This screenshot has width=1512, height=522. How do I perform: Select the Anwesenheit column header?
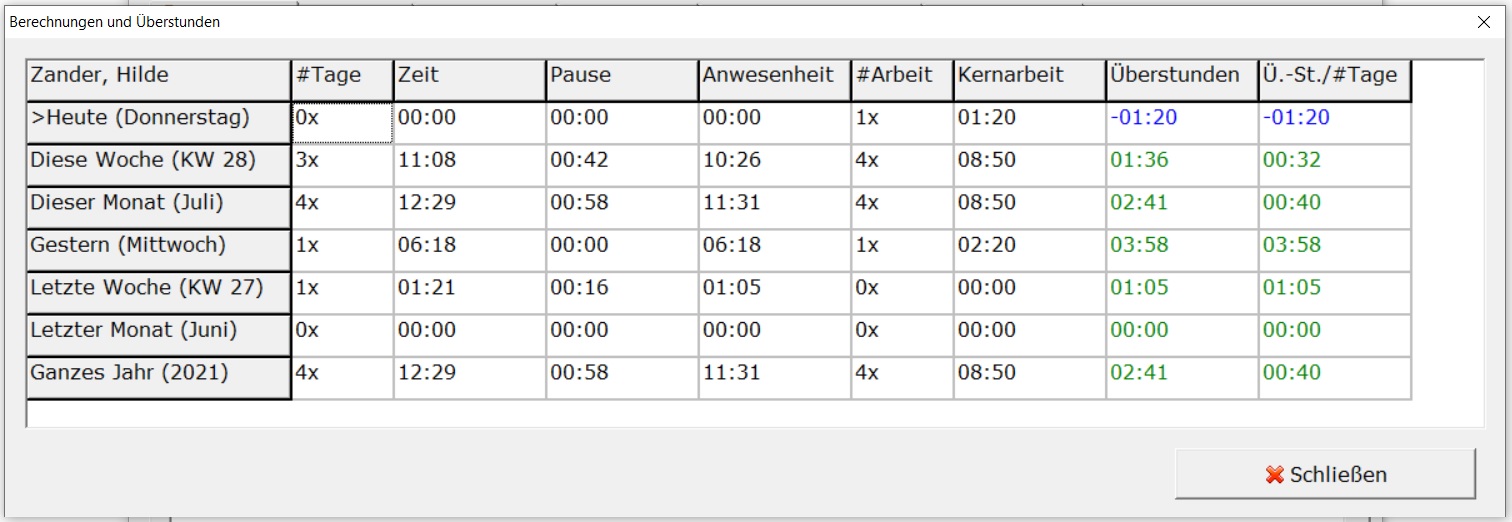tap(775, 80)
